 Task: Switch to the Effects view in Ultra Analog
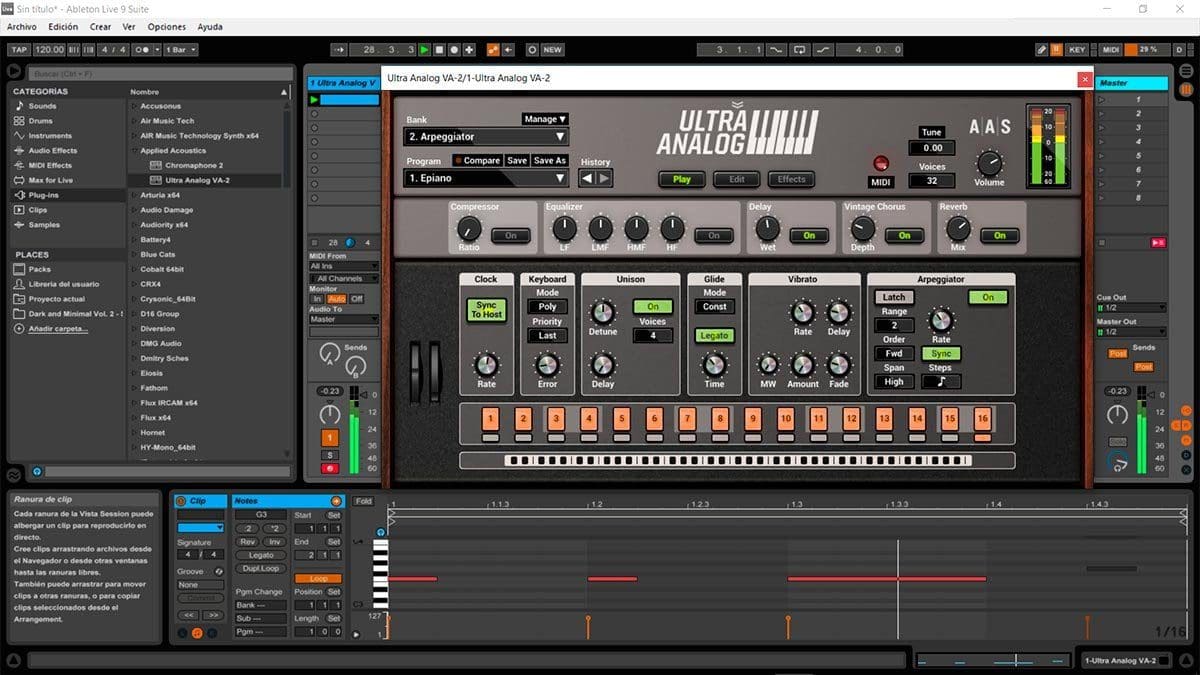coord(792,179)
